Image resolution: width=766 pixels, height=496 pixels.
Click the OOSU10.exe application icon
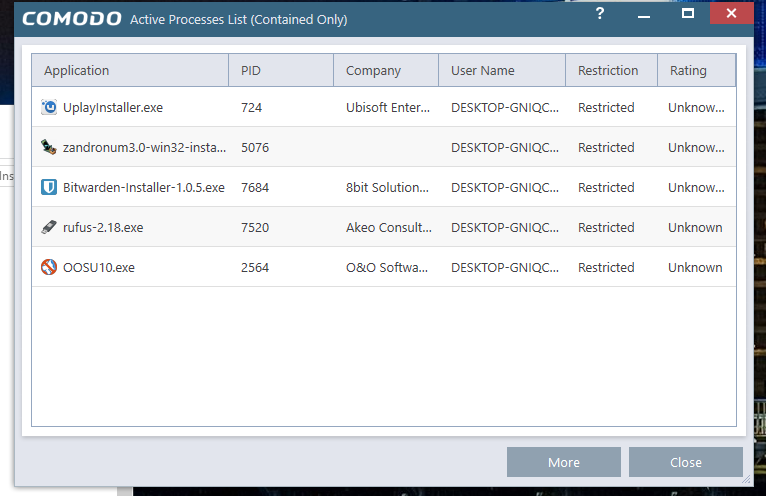(x=49, y=267)
